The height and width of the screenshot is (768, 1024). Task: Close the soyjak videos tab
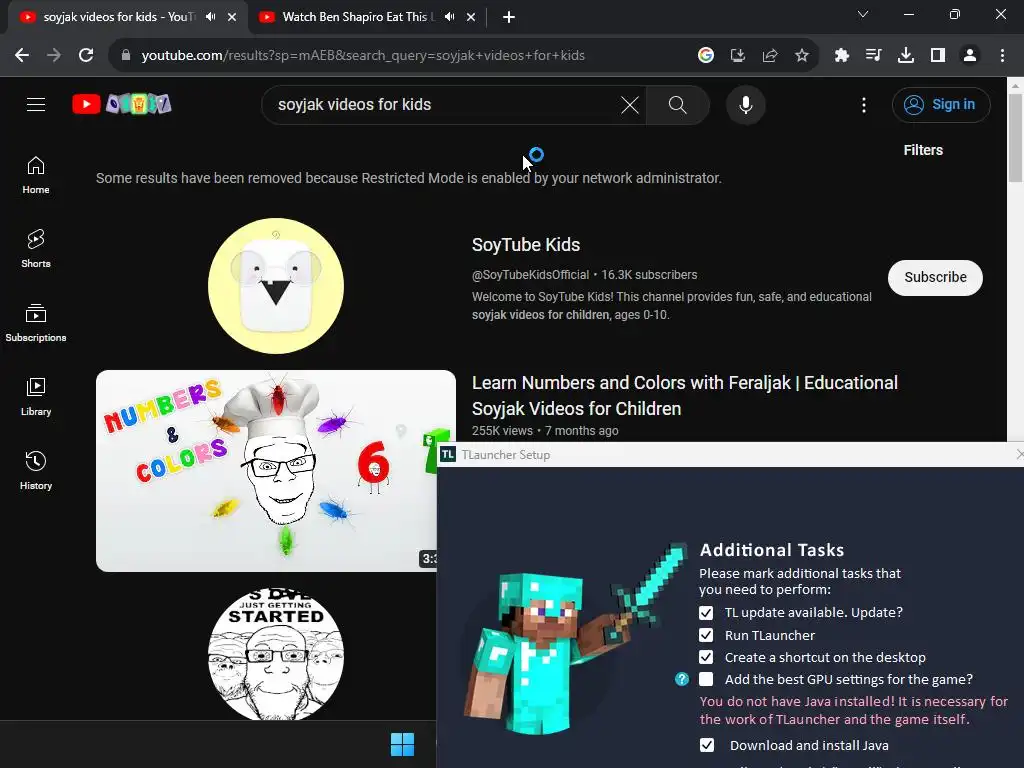(232, 17)
